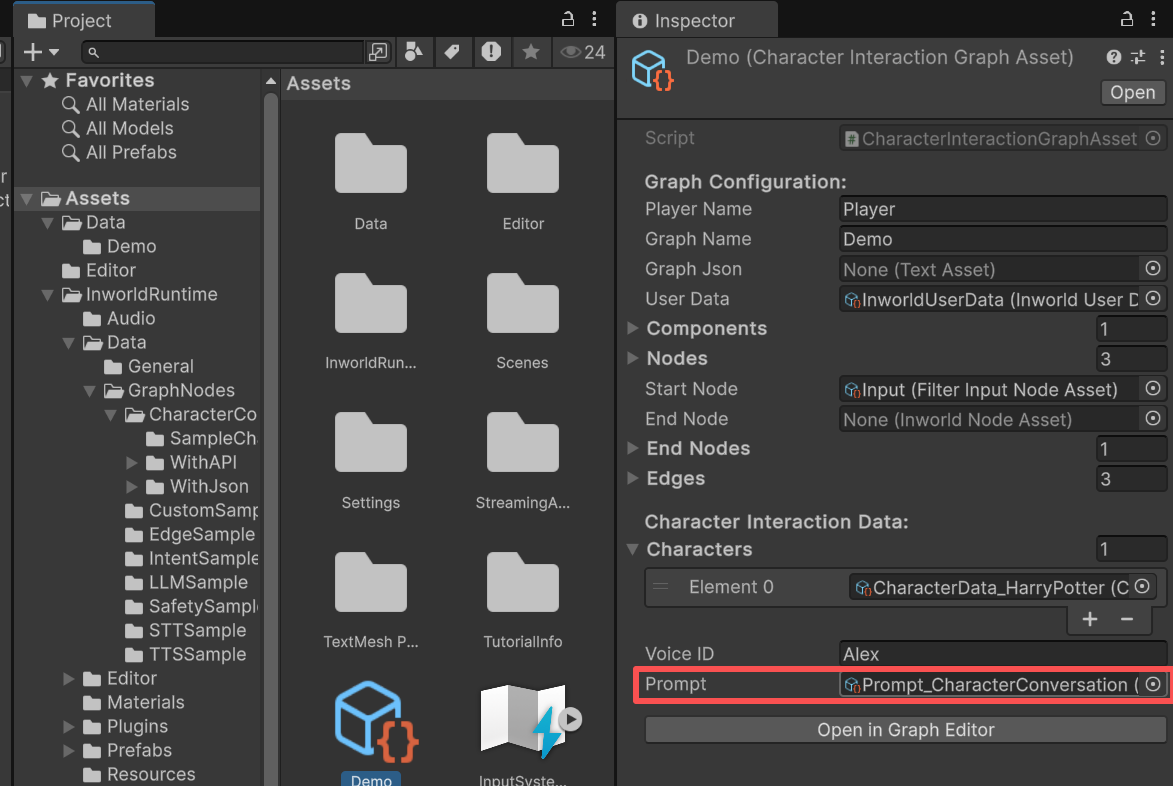Image resolution: width=1173 pixels, height=786 pixels.
Task: Open the Inspector panel three-dot menu
Action: point(1153,19)
